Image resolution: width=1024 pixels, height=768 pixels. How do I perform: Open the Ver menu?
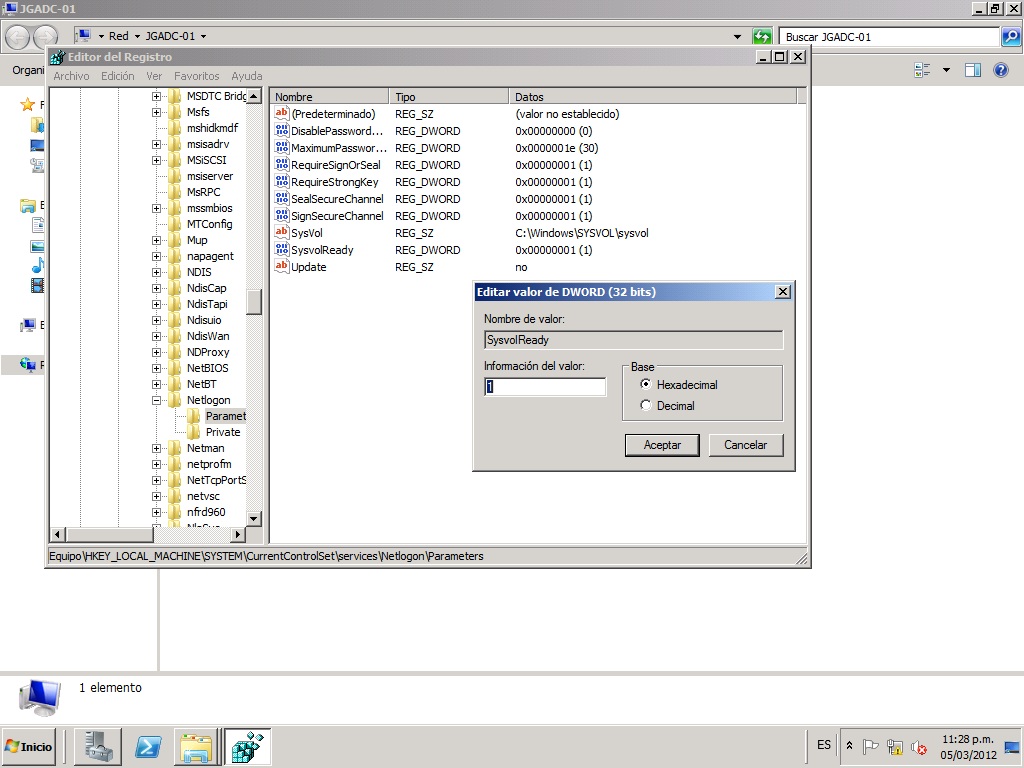pyautogui.click(x=154, y=76)
